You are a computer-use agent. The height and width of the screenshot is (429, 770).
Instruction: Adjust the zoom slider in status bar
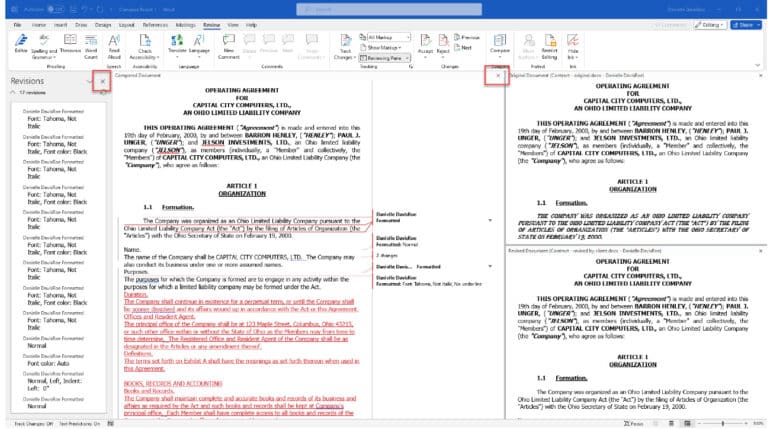tap(722, 423)
